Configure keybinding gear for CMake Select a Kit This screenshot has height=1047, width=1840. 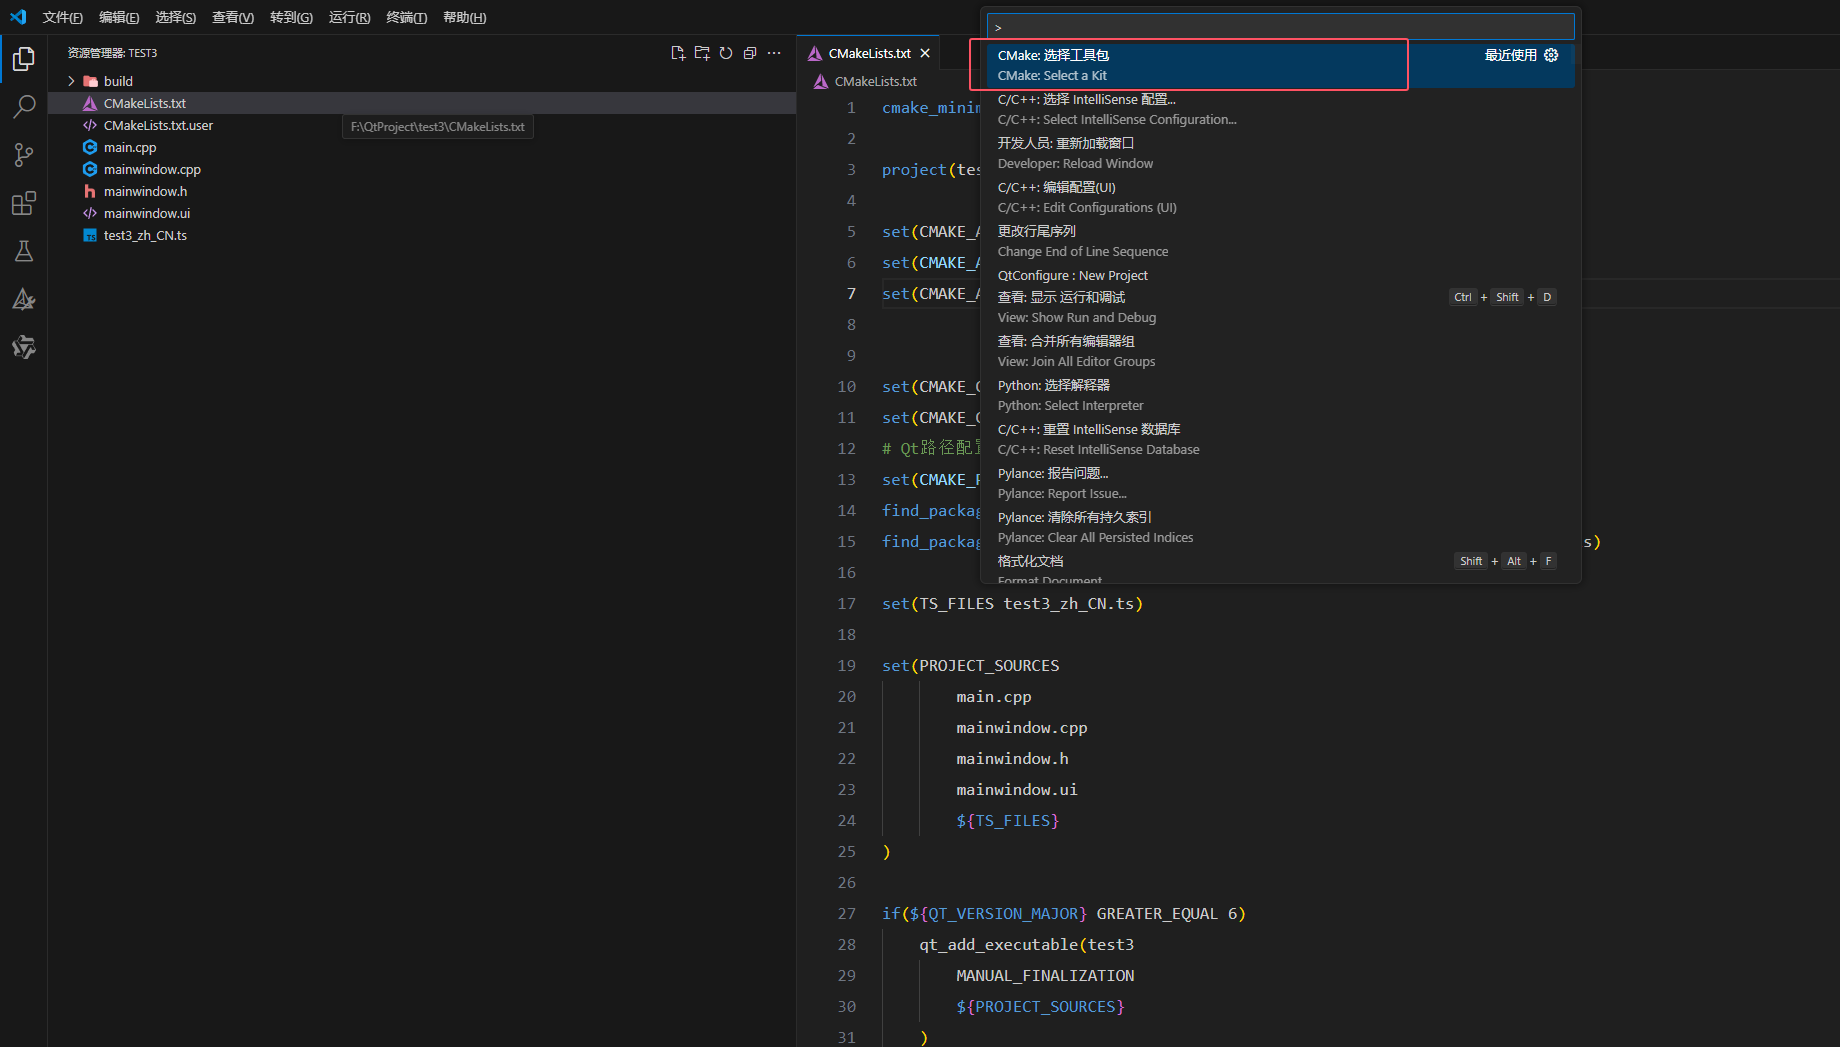pyautogui.click(x=1551, y=55)
